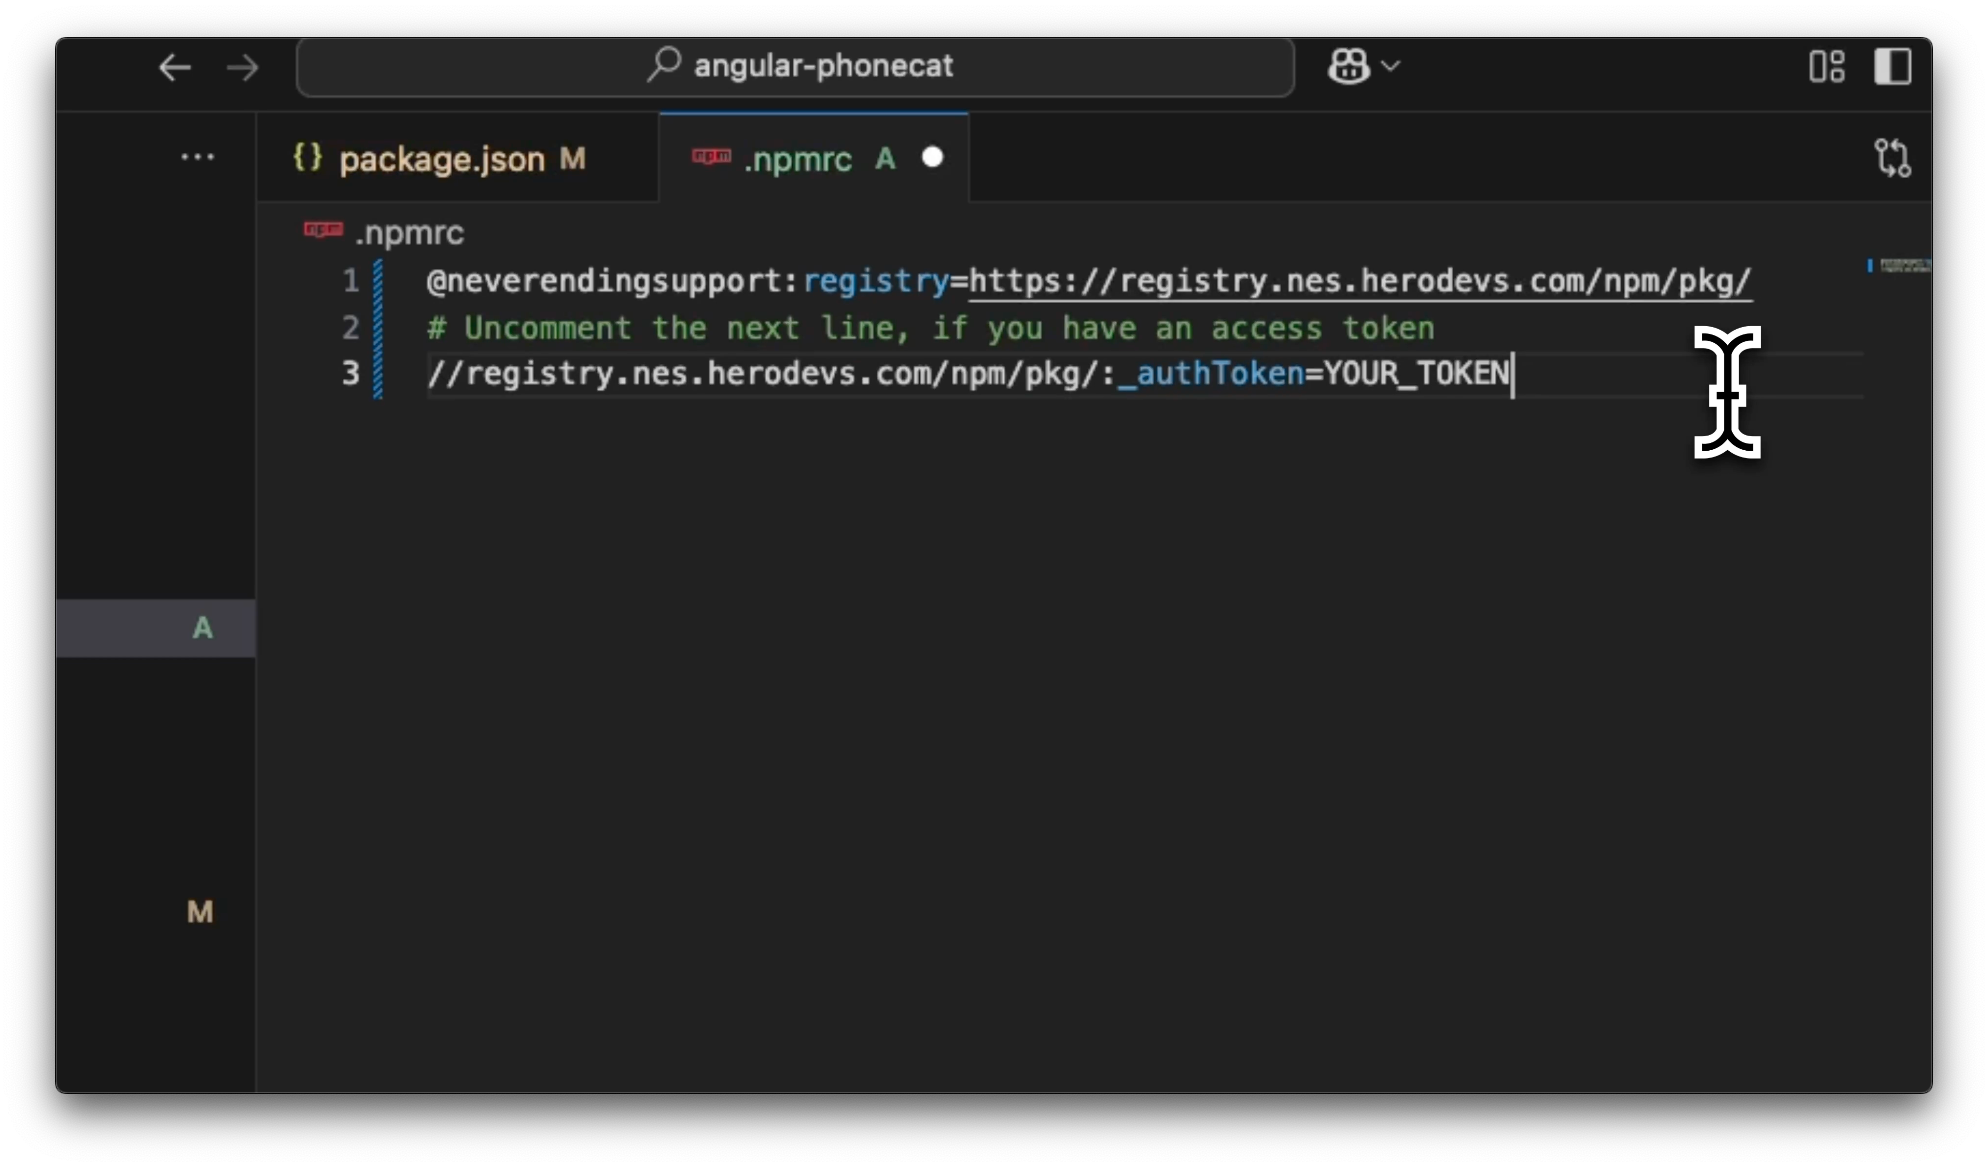Expand the Copilot dropdown chevron
The height and width of the screenshot is (1167, 1988).
pyautogui.click(x=1390, y=67)
